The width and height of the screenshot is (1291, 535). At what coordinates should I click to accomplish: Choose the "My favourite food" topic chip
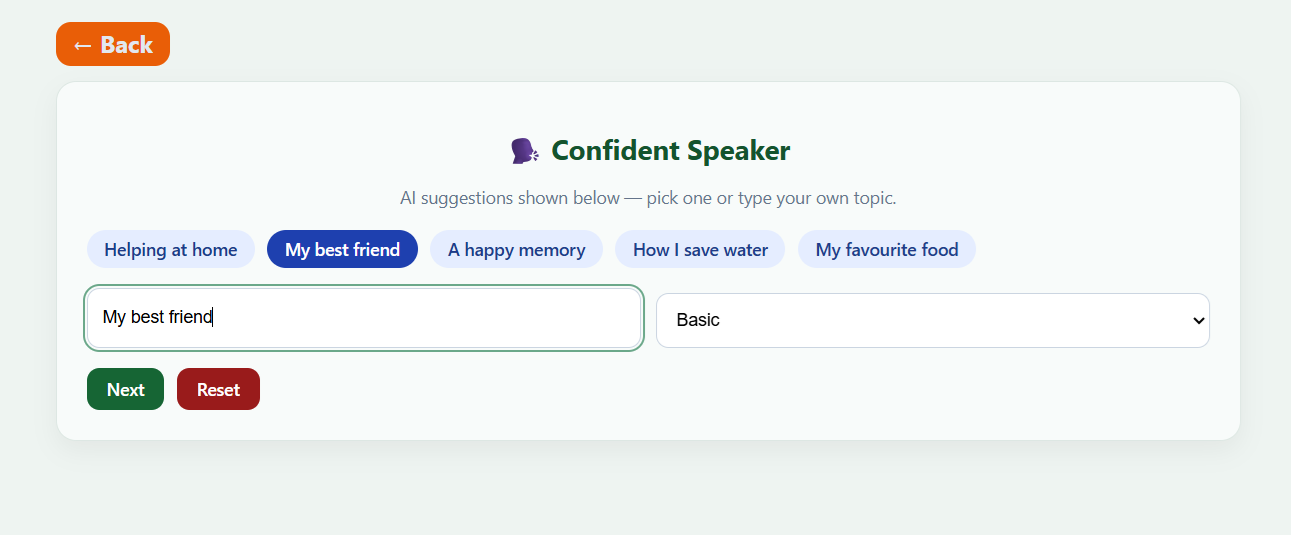click(x=887, y=250)
